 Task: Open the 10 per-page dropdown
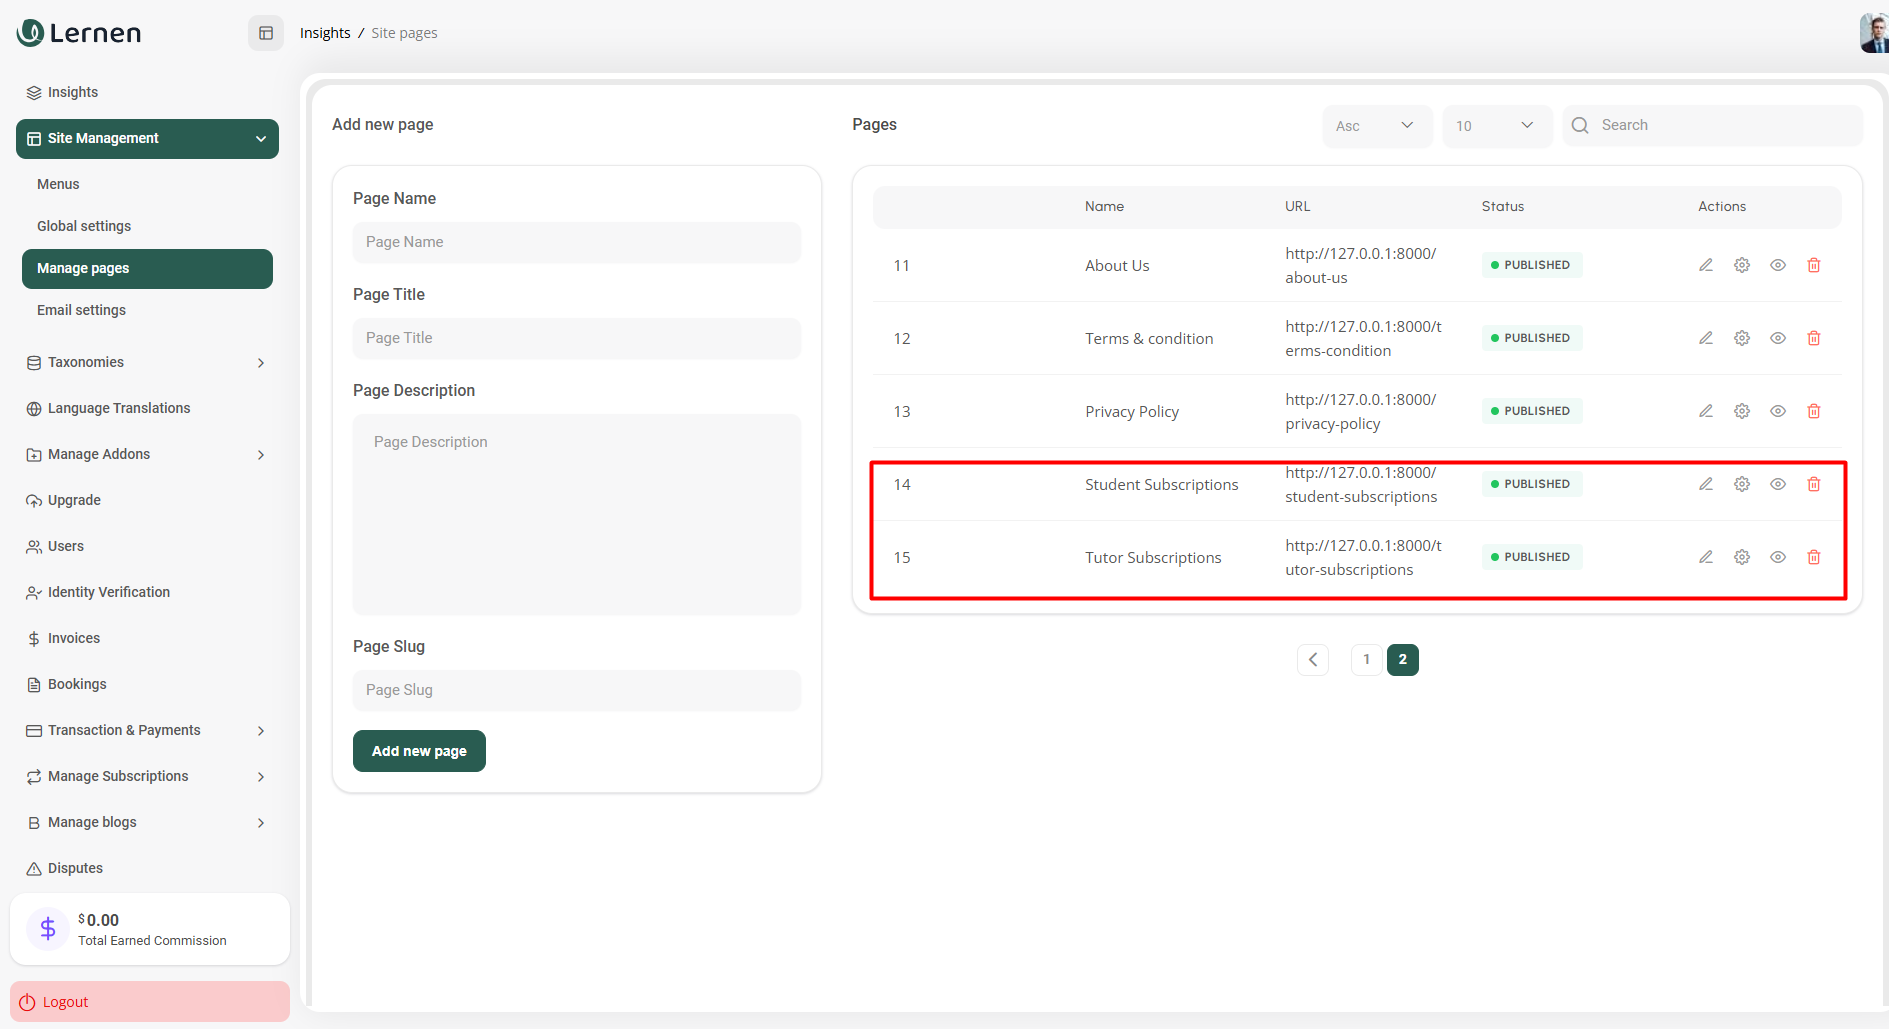coord(1496,126)
